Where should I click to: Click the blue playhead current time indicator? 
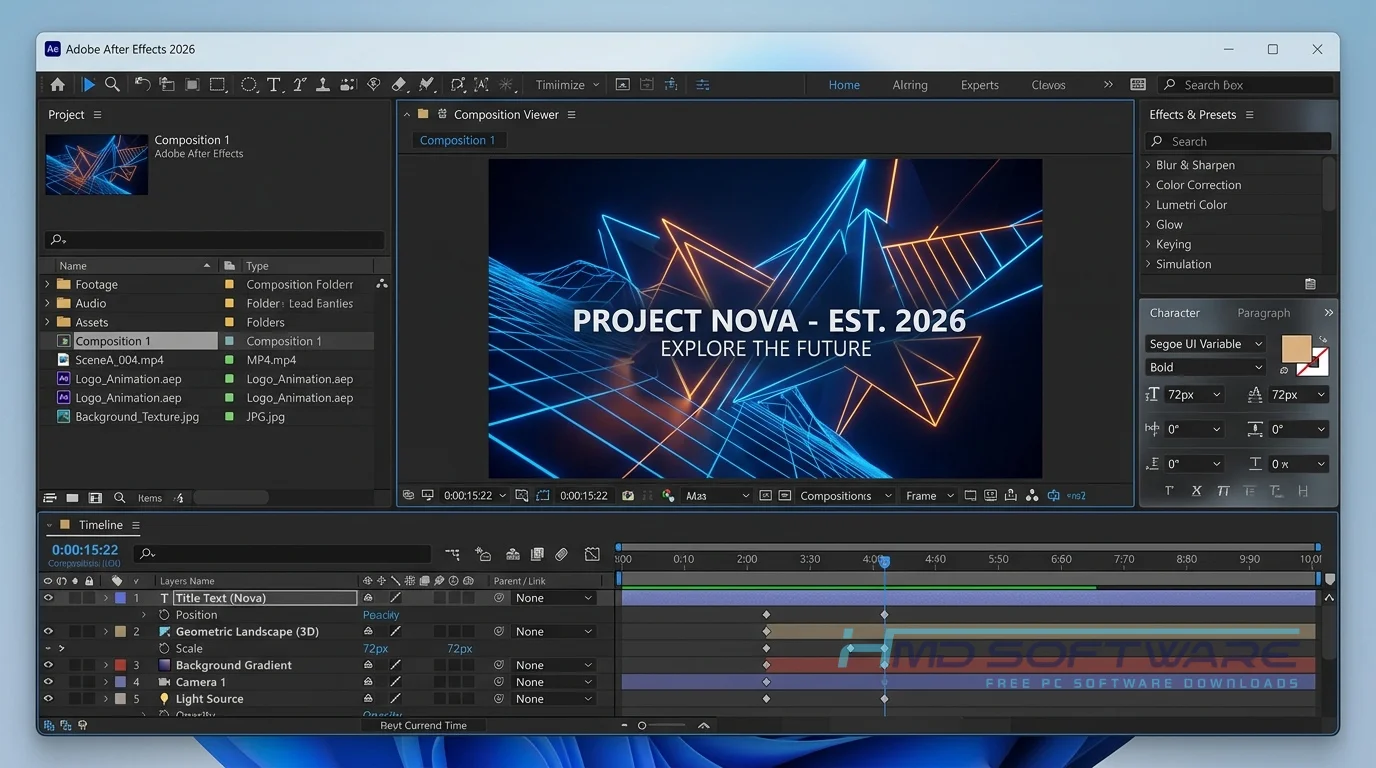884,563
